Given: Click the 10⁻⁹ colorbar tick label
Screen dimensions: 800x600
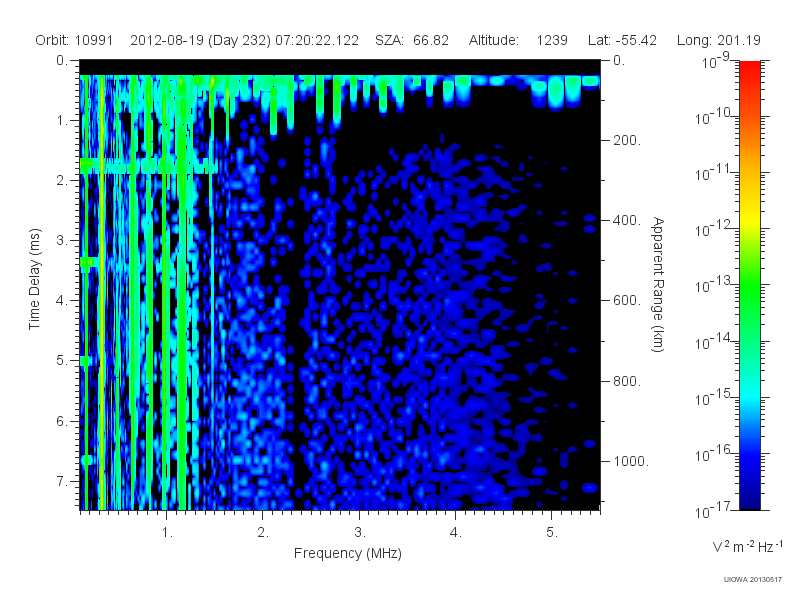Looking at the screenshot, I should (716, 61).
